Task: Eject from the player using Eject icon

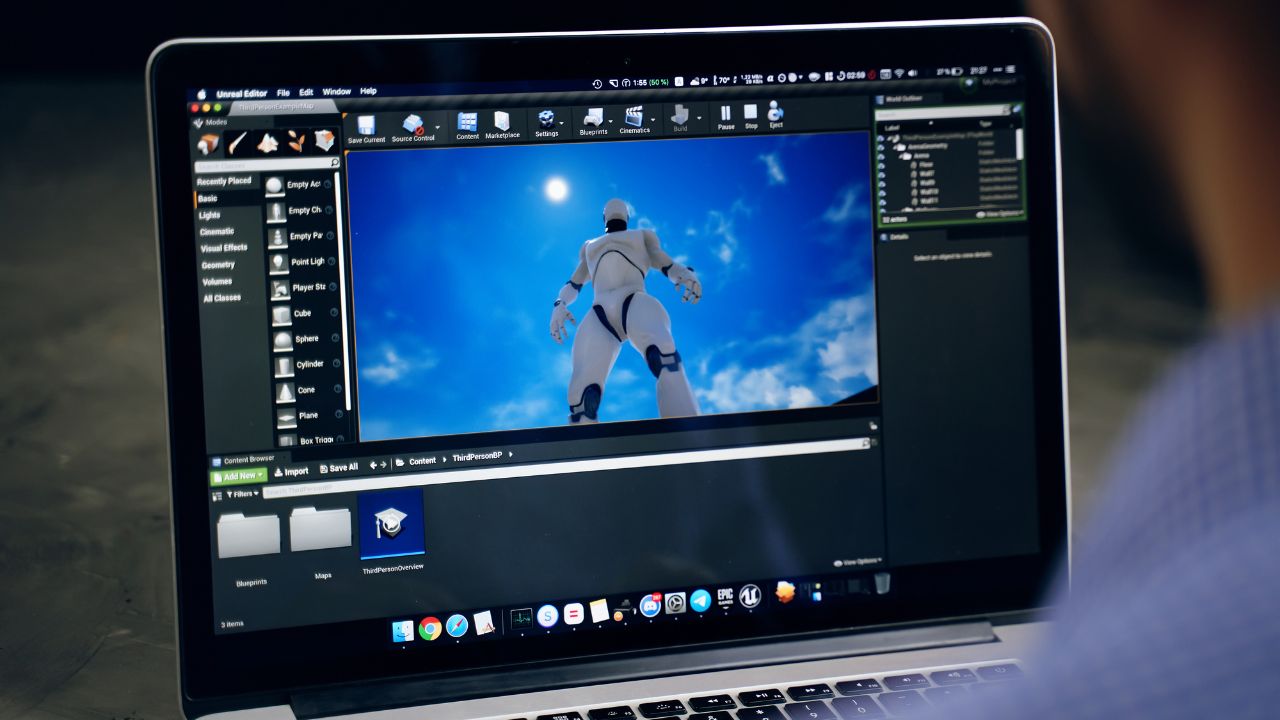Action: 775,113
